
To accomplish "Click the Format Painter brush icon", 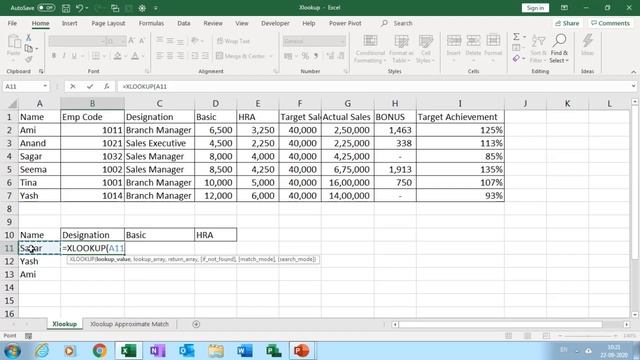I will pyautogui.click(x=29, y=60).
